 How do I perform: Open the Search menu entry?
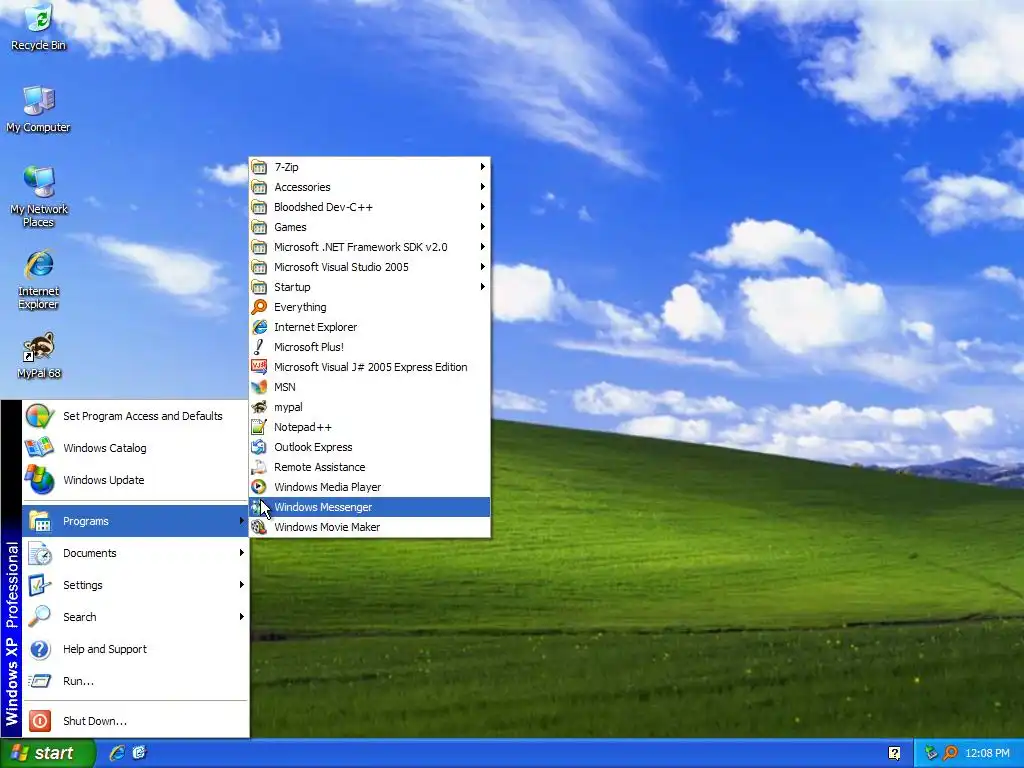(135, 617)
